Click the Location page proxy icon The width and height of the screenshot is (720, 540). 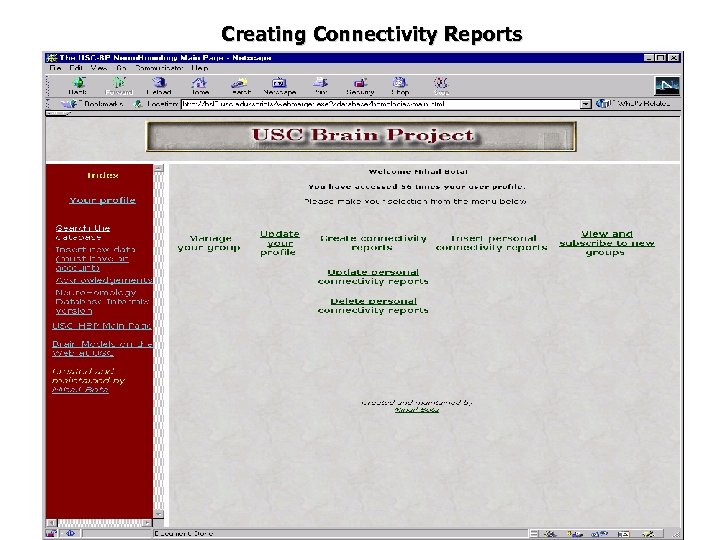point(138,104)
